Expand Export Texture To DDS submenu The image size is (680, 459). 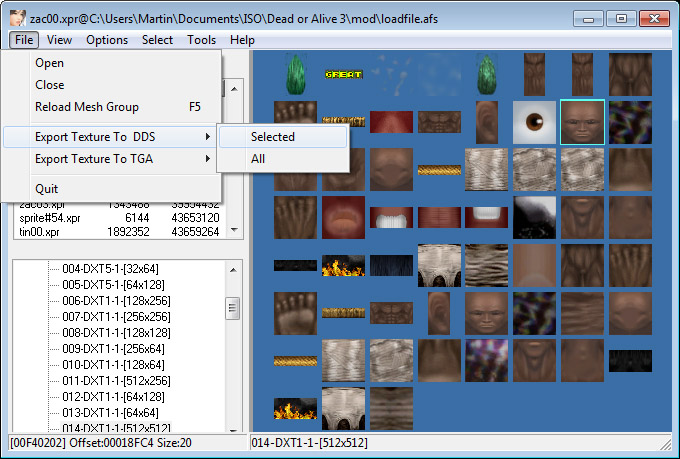(x=109, y=137)
